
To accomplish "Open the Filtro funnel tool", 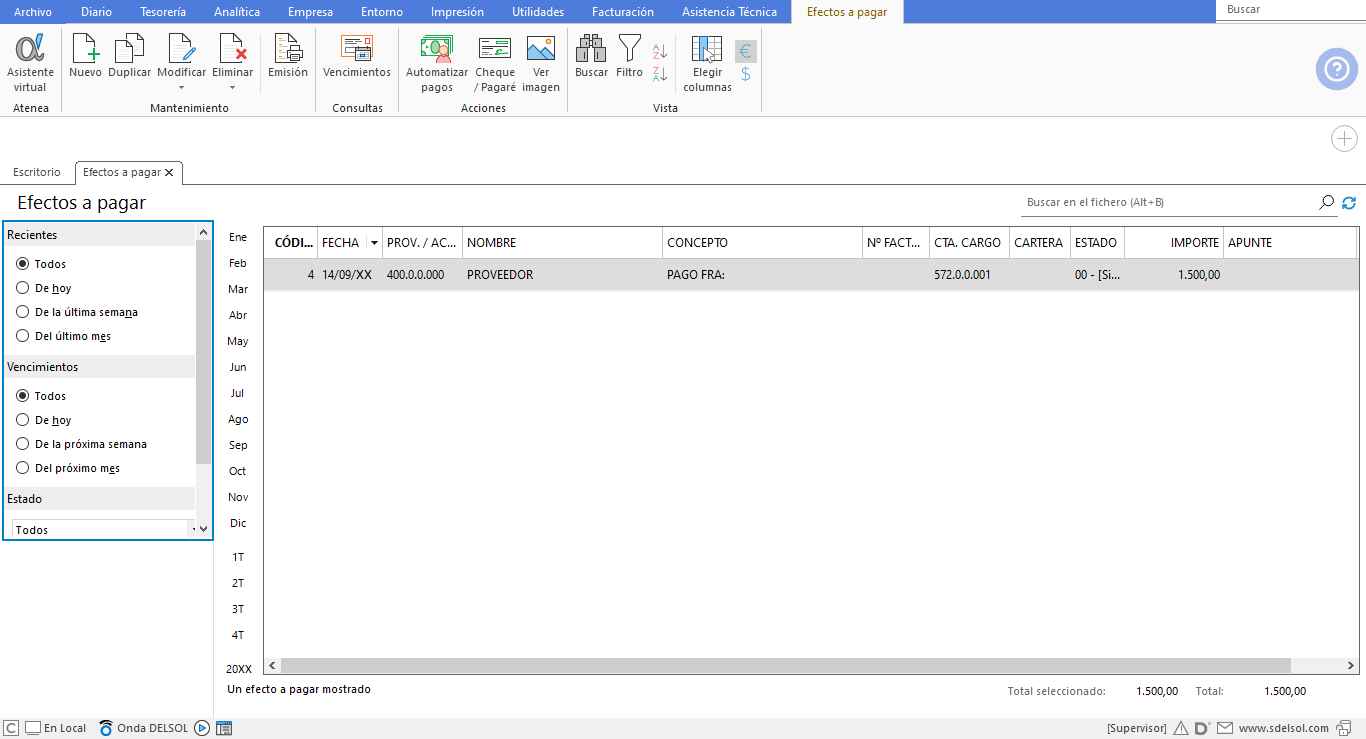I will pyautogui.click(x=630, y=56).
